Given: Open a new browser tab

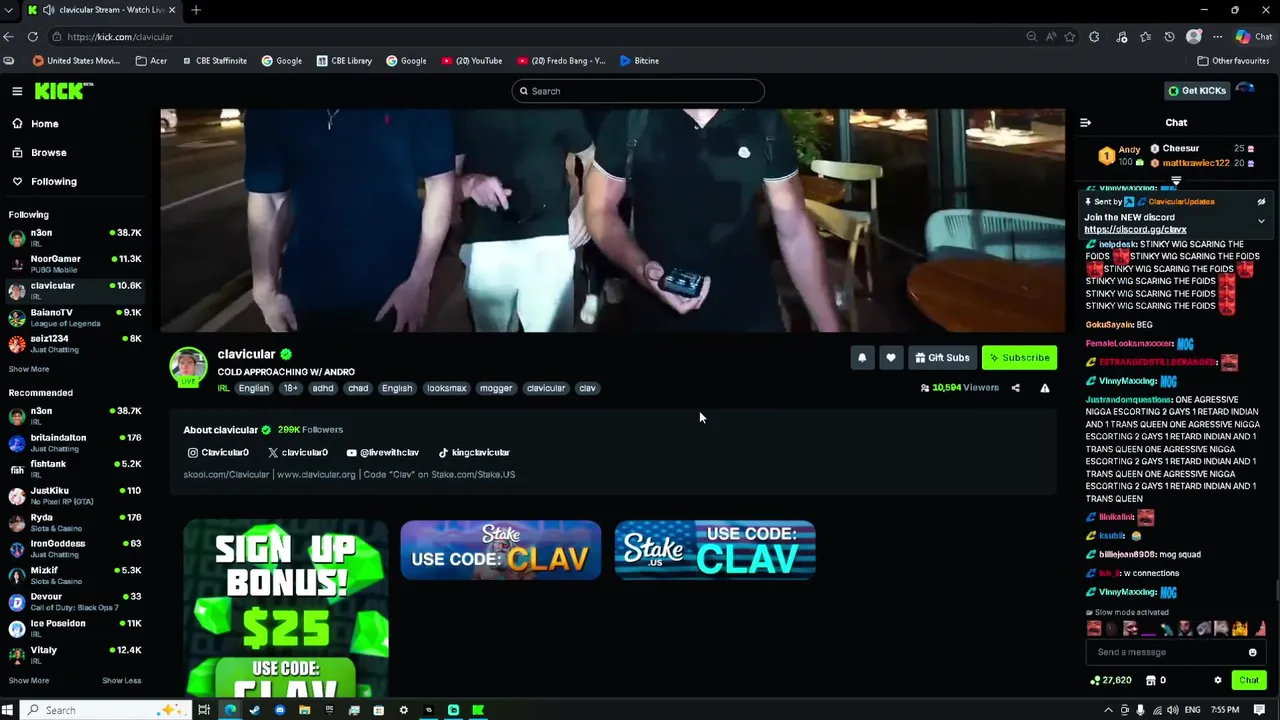Looking at the screenshot, I should (x=196, y=10).
